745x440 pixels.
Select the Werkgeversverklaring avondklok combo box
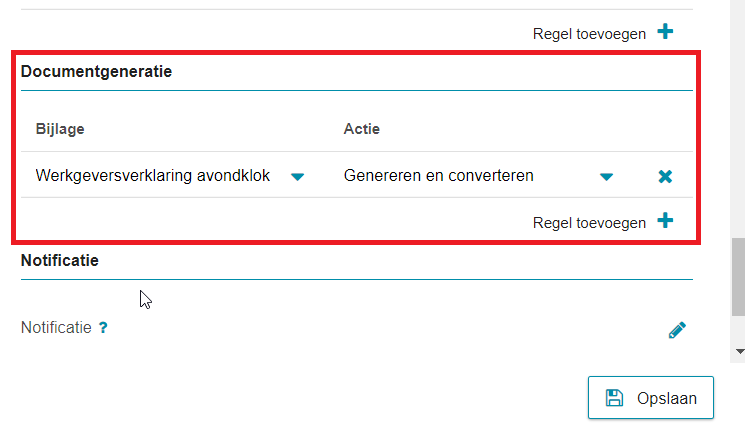click(x=171, y=175)
